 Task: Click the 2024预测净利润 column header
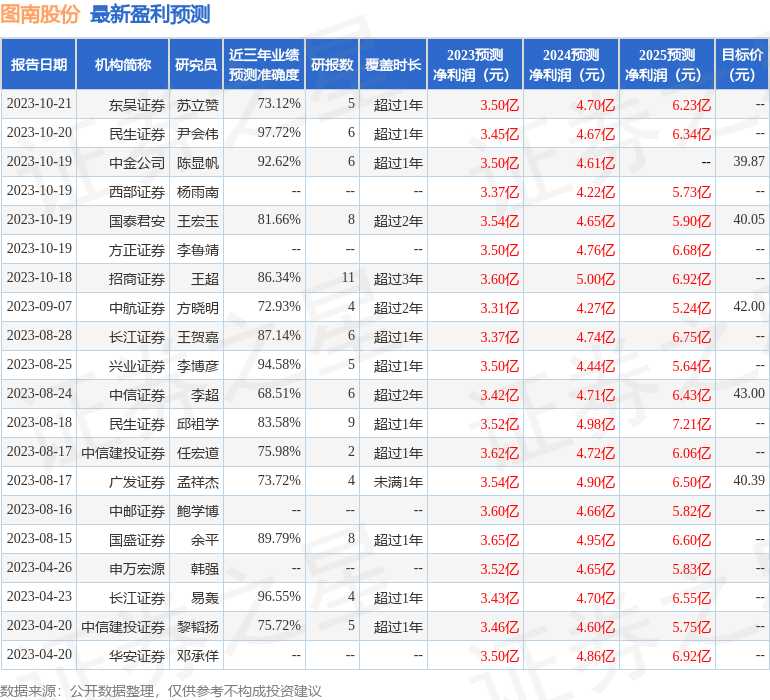pos(571,64)
